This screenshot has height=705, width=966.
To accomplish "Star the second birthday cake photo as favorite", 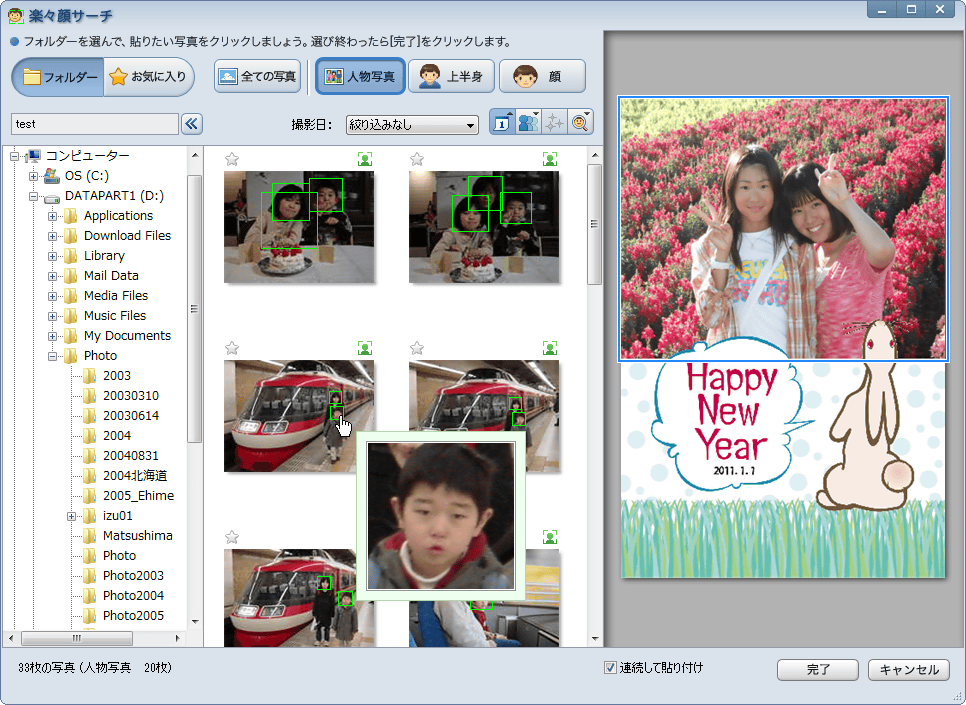I will 417,159.
